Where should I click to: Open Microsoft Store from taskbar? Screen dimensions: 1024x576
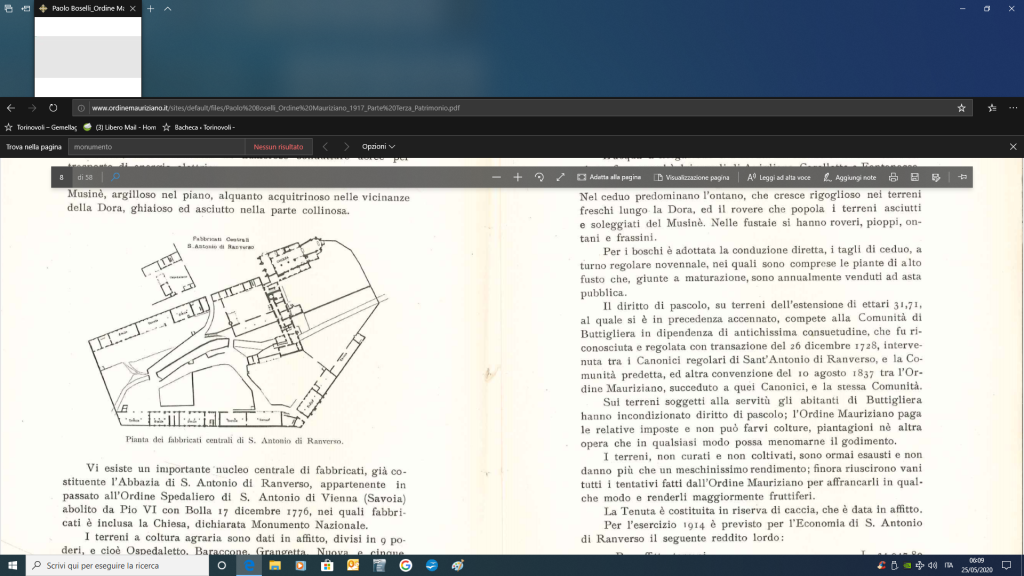327,566
